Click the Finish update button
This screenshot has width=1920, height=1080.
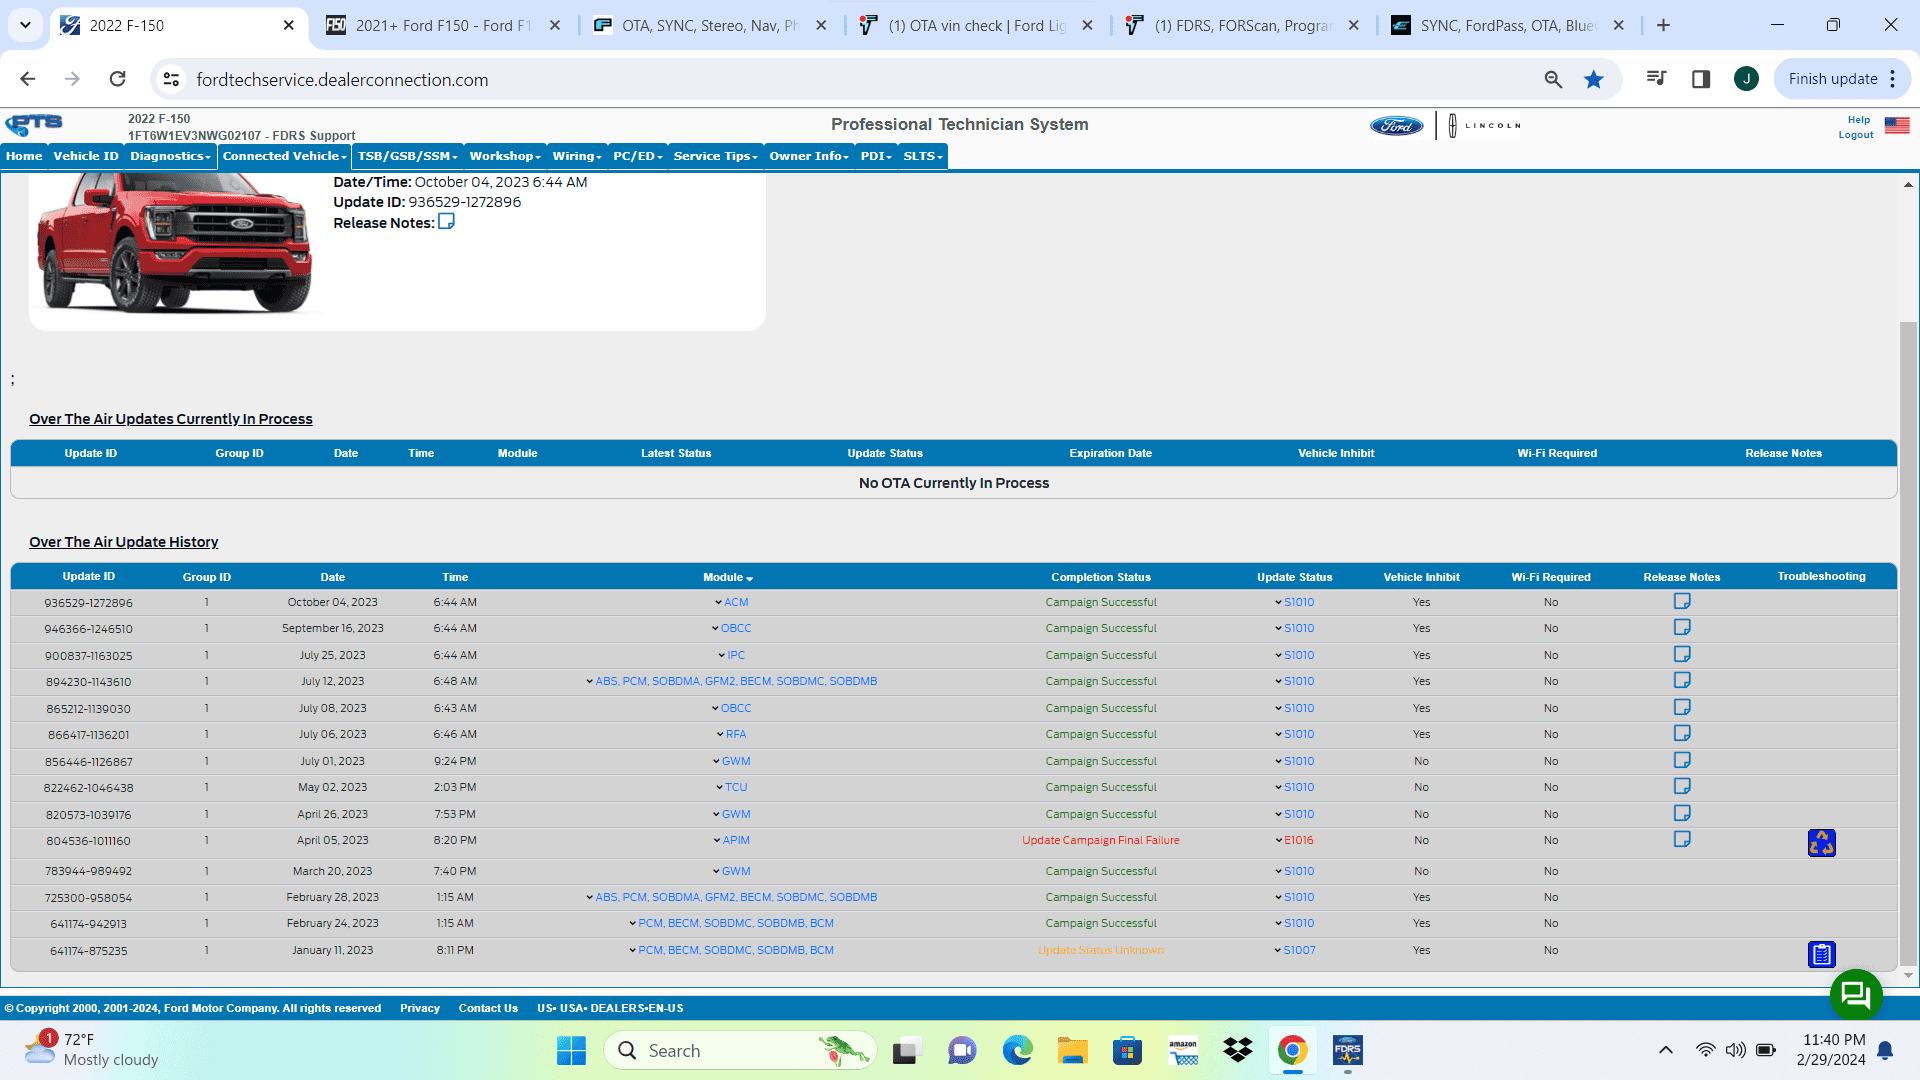point(1832,79)
